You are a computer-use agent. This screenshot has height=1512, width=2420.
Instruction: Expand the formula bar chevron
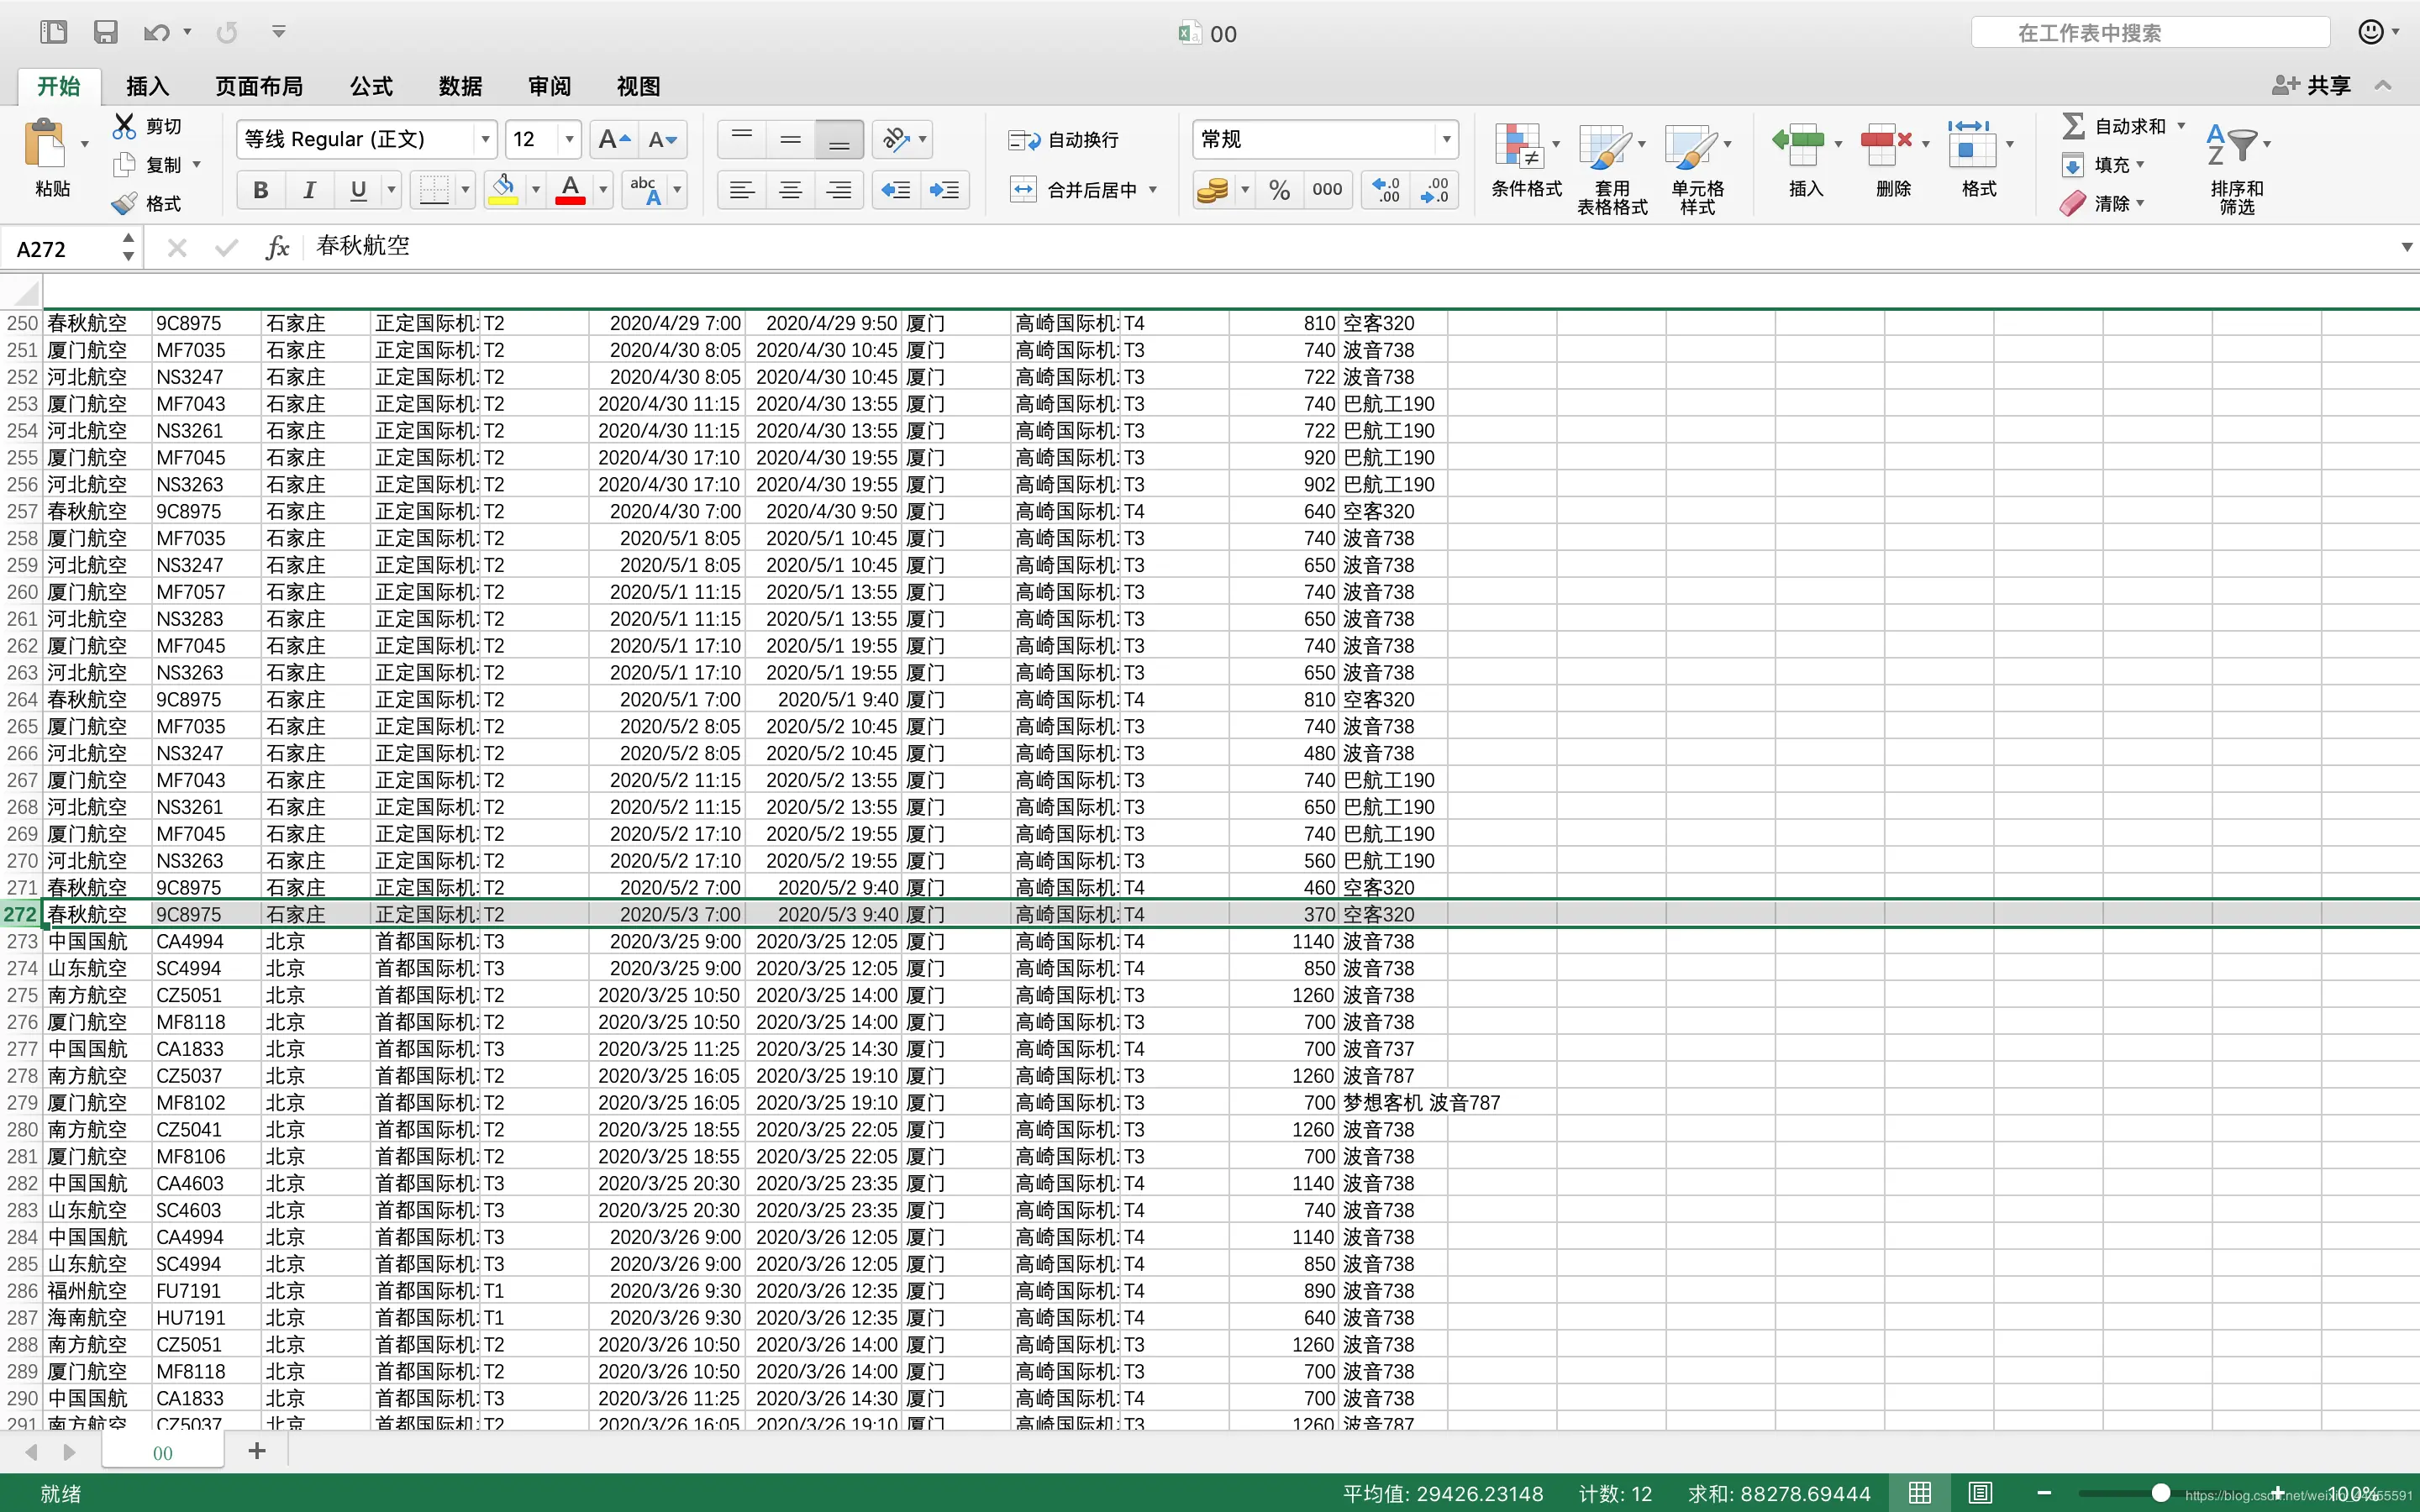click(2406, 247)
